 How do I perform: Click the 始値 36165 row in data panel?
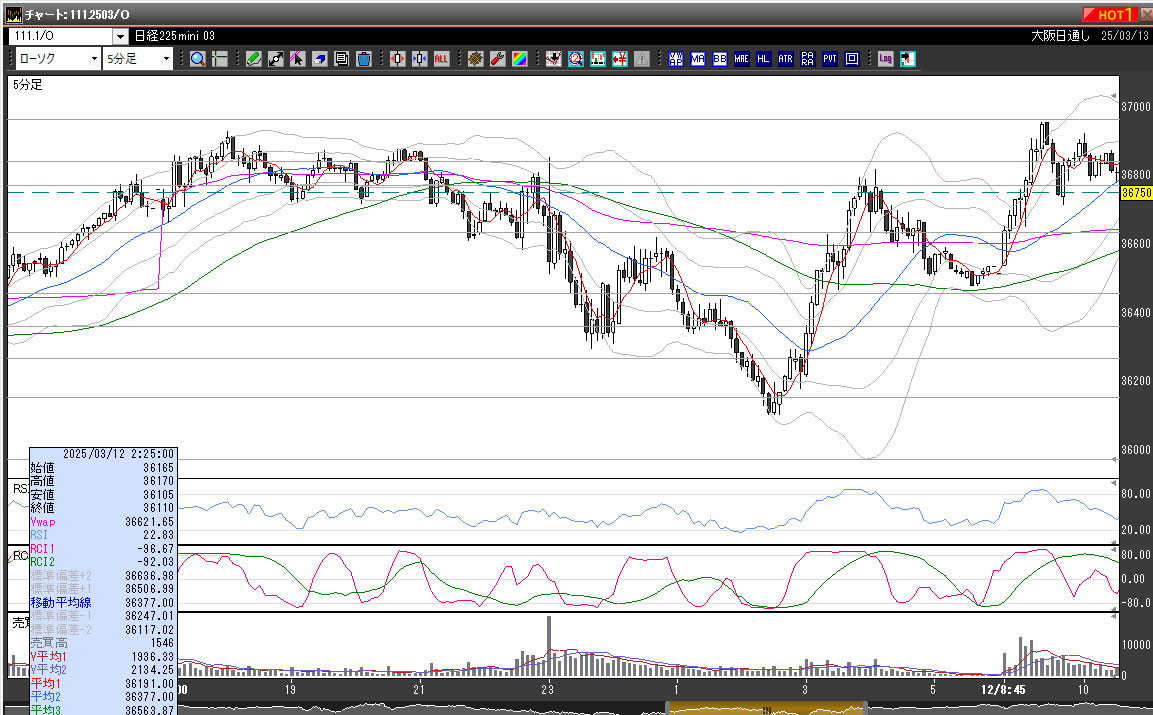click(x=103, y=467)
